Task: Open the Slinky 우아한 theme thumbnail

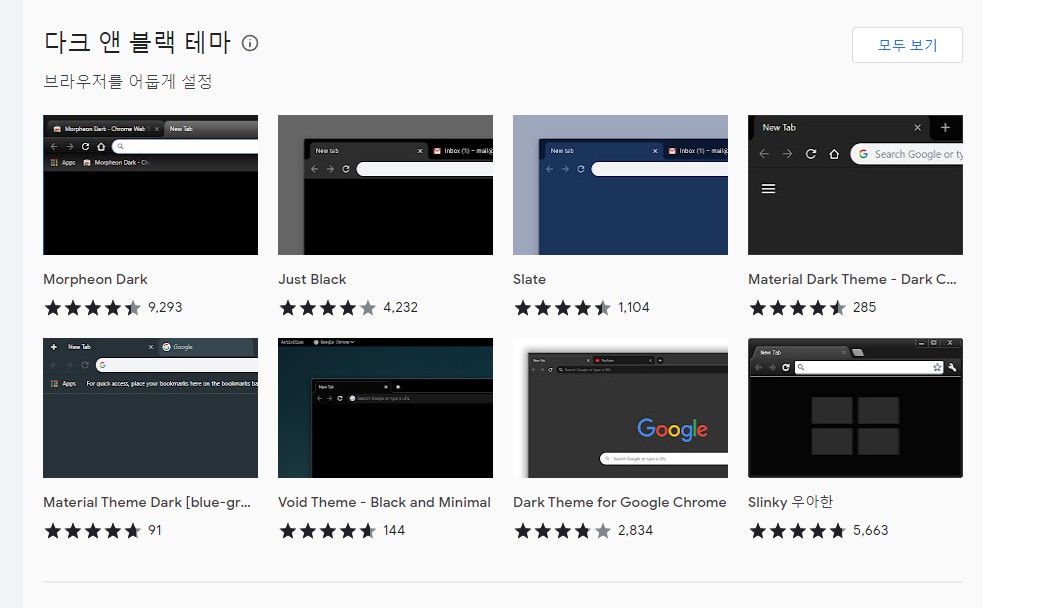Action: (855, 408)
